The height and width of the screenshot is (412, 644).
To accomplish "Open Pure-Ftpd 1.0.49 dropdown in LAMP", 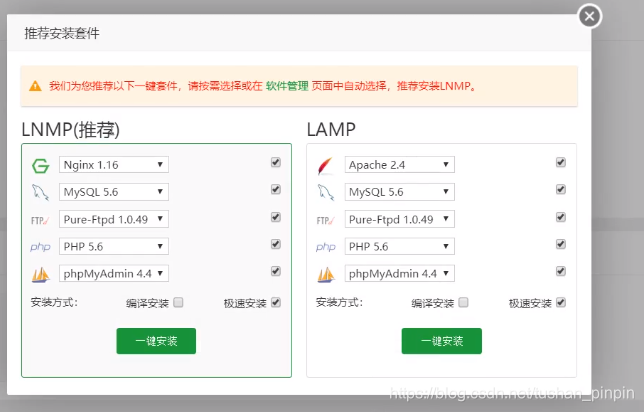I will [400, 219].
